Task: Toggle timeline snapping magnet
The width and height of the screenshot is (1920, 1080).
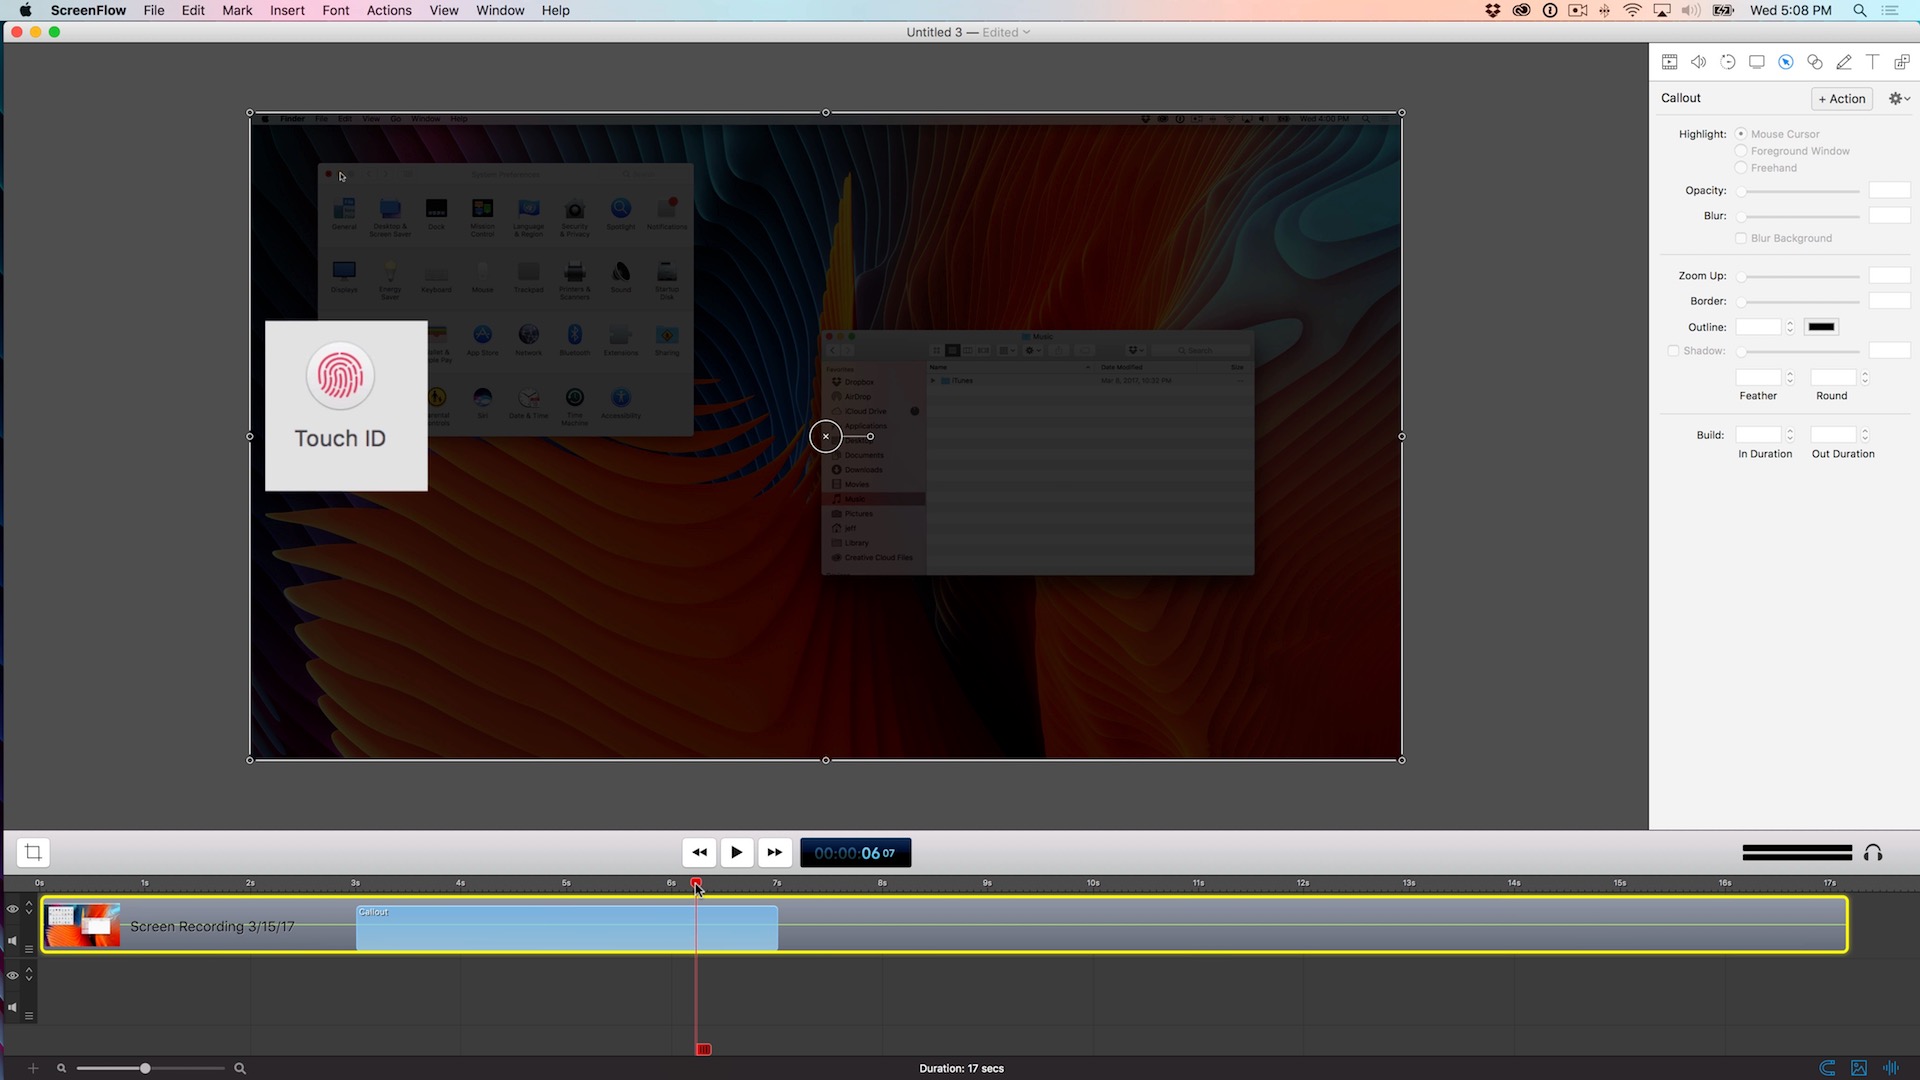Action: [1827, 1068]
